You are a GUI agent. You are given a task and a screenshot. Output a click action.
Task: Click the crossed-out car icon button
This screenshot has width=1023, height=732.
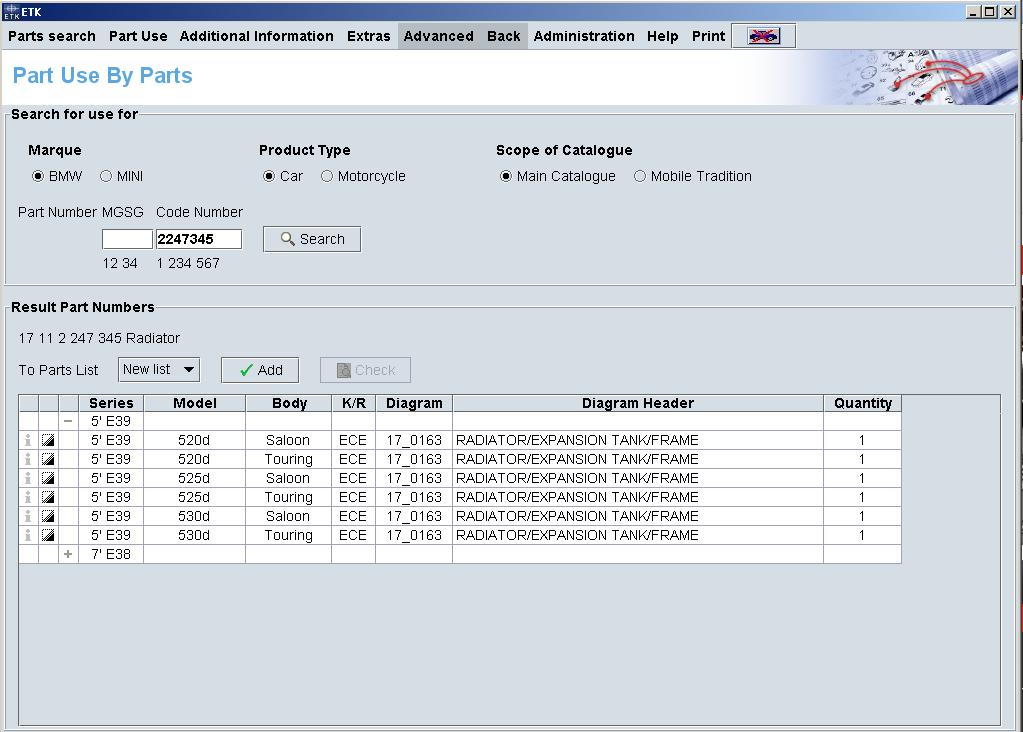(763, 36)
